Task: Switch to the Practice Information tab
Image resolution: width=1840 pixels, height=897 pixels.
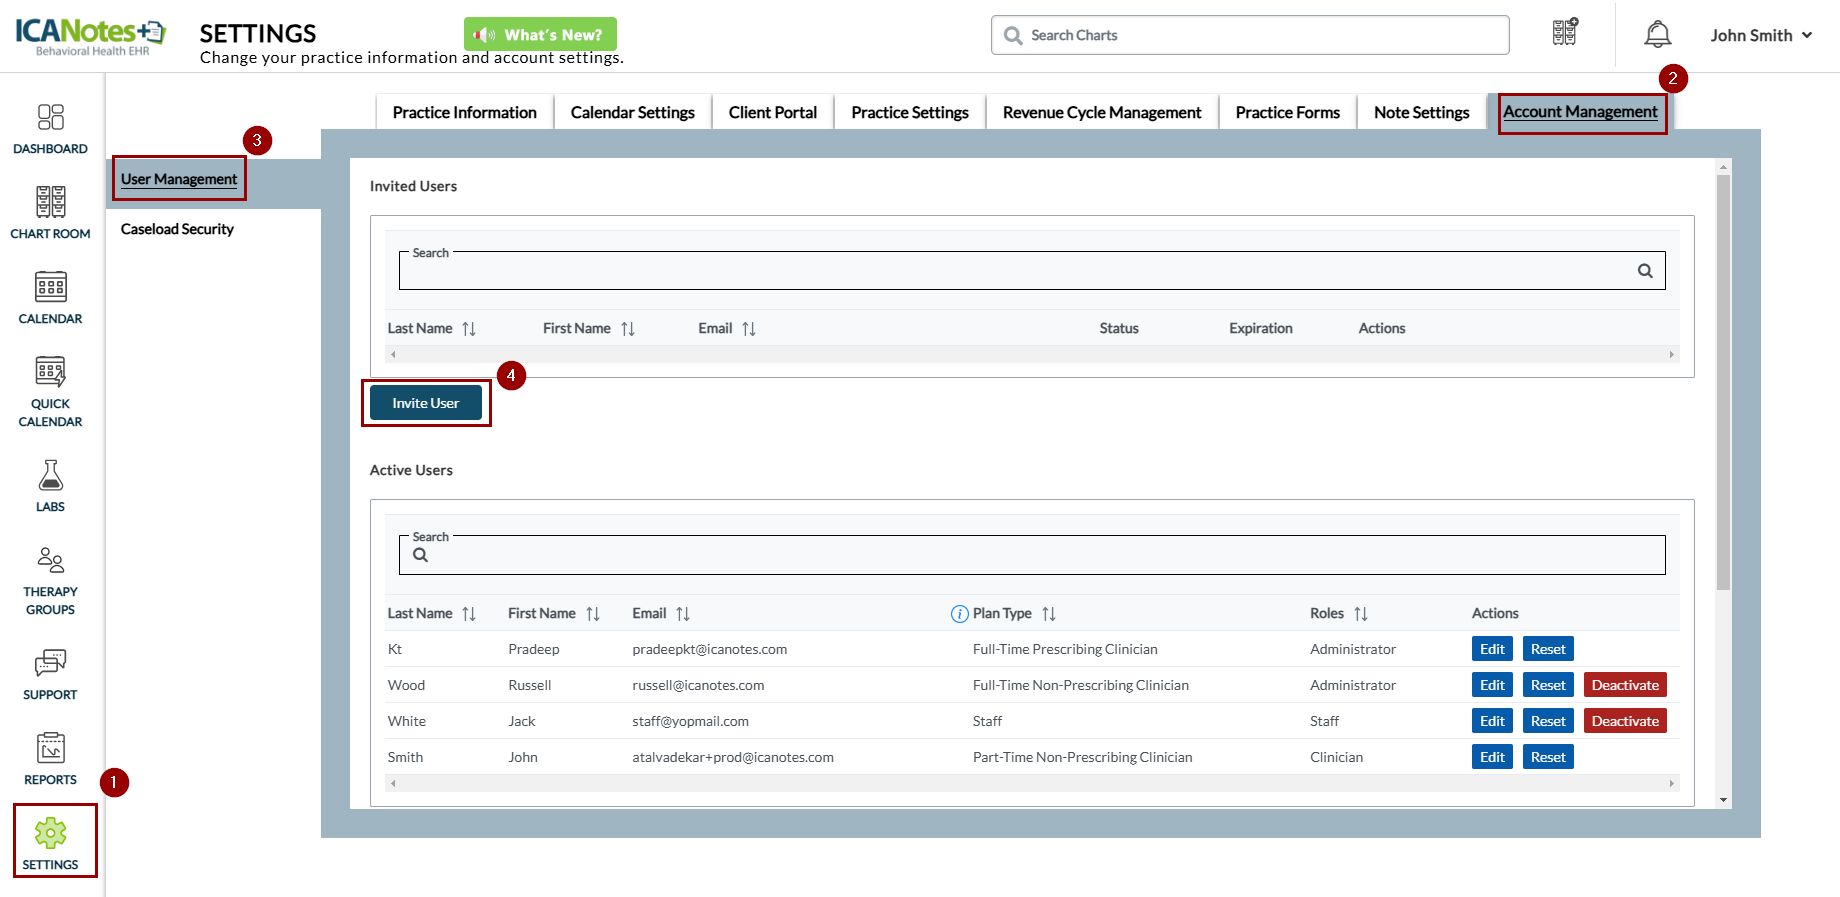Action: point(464,113)
